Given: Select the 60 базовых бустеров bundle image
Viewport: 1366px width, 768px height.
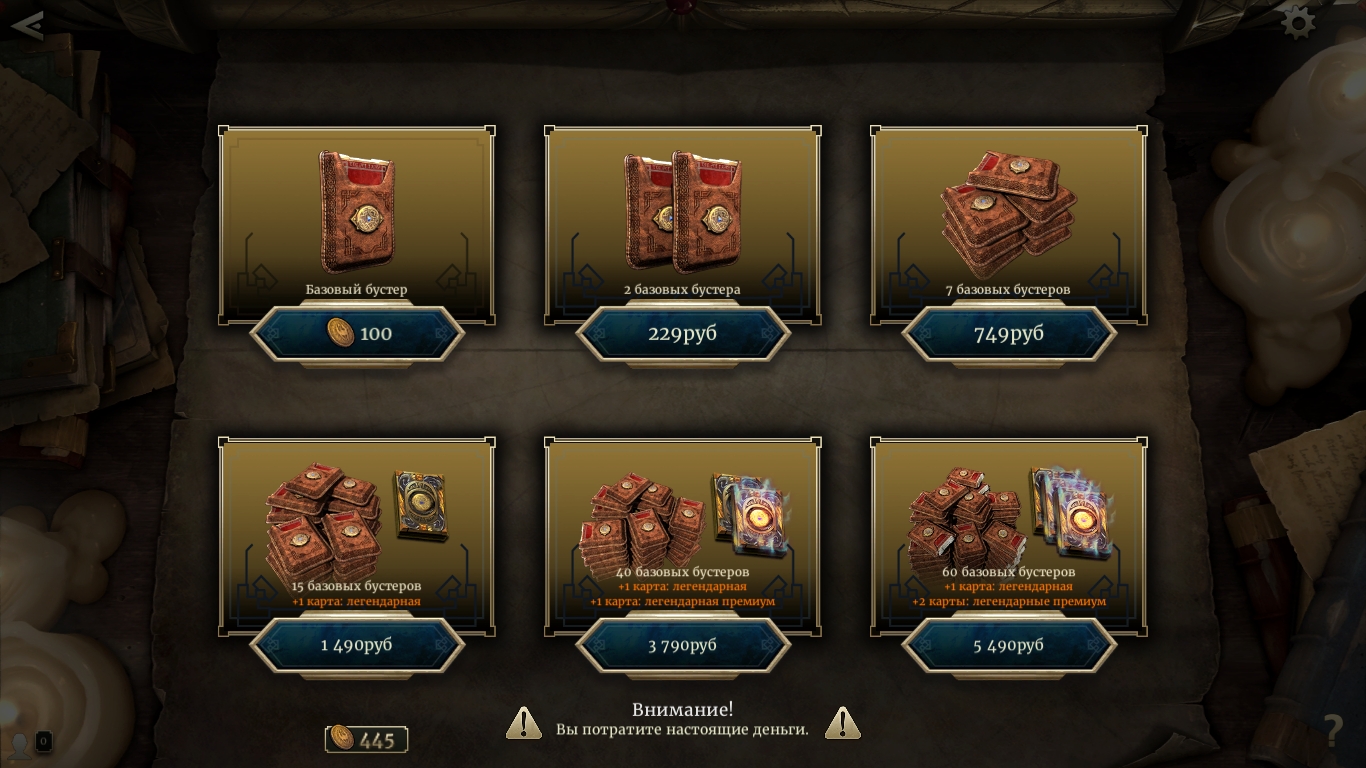Looking at the screenshot, I should click(x=1009, y=518).
